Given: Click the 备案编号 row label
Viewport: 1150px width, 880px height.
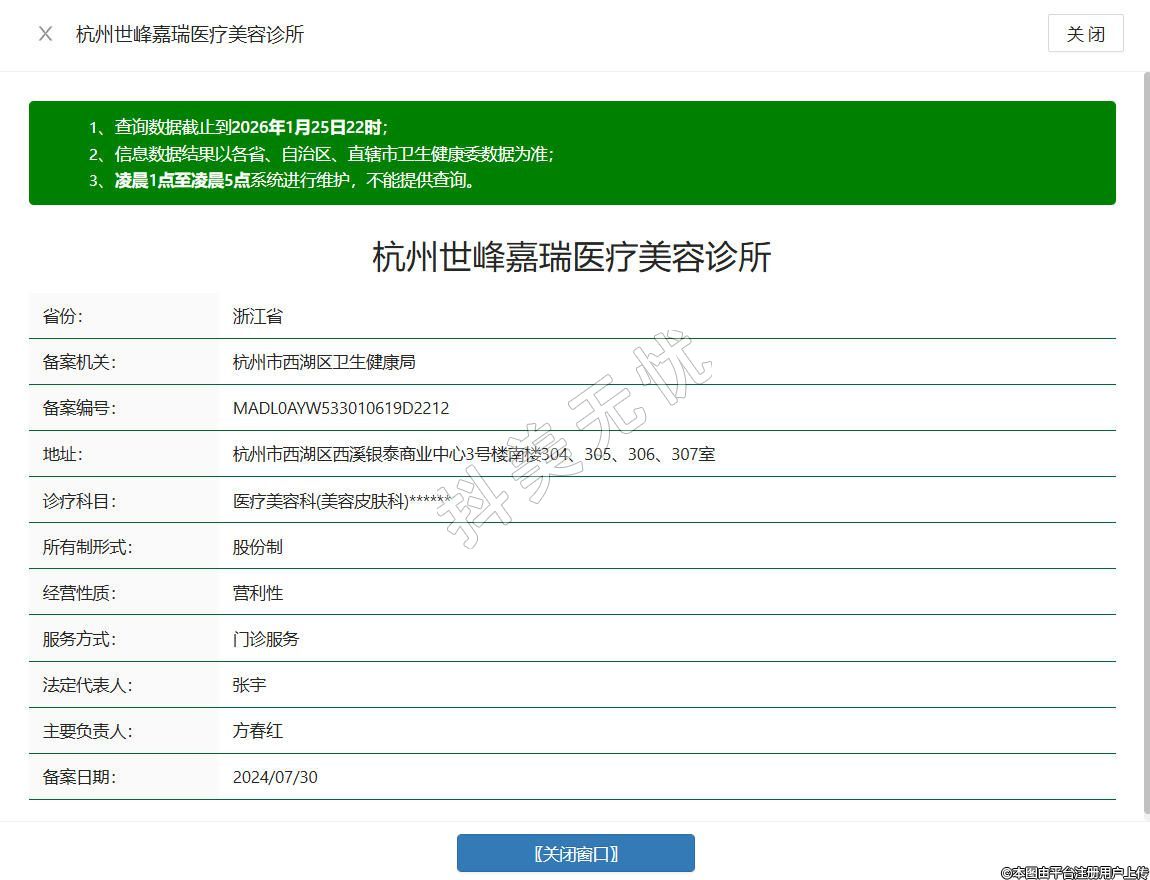Looking at the screenshot, I should coord(79,408).
